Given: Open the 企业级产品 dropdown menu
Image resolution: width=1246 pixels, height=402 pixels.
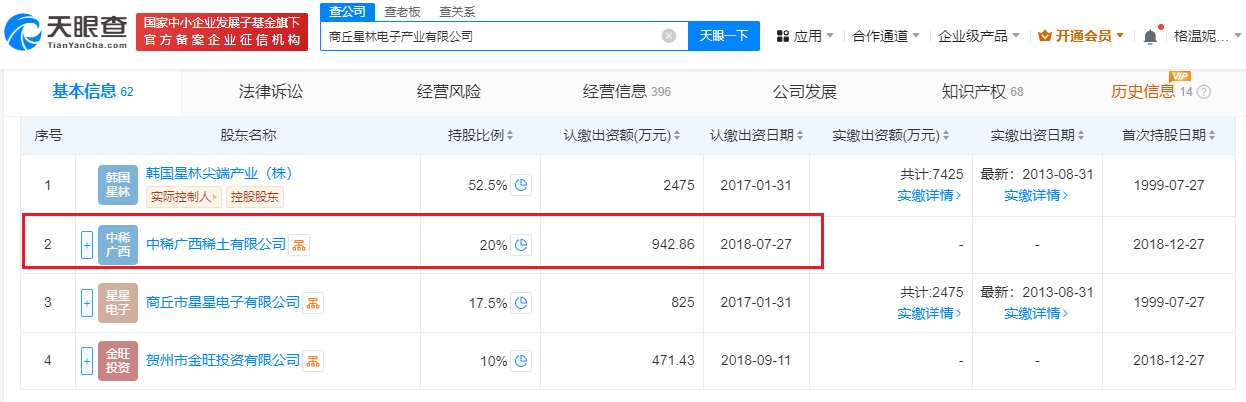Looking at the screenshot, I should 979,36.
